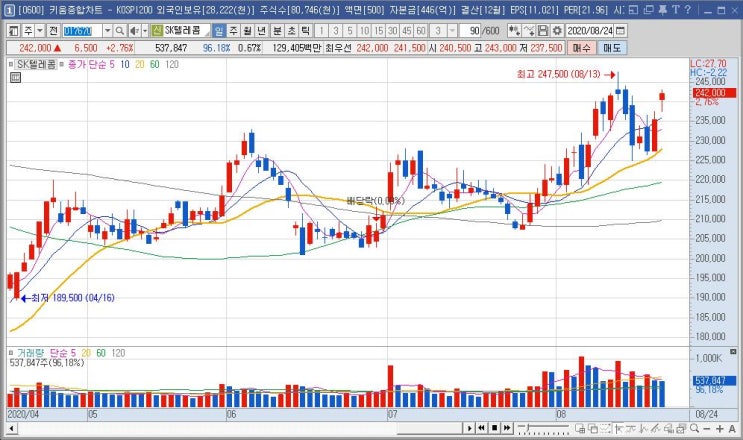The height and width of the screenshot is (440, 743).
Task: Click the pin window icon in title bar
Action: (663, 9)
